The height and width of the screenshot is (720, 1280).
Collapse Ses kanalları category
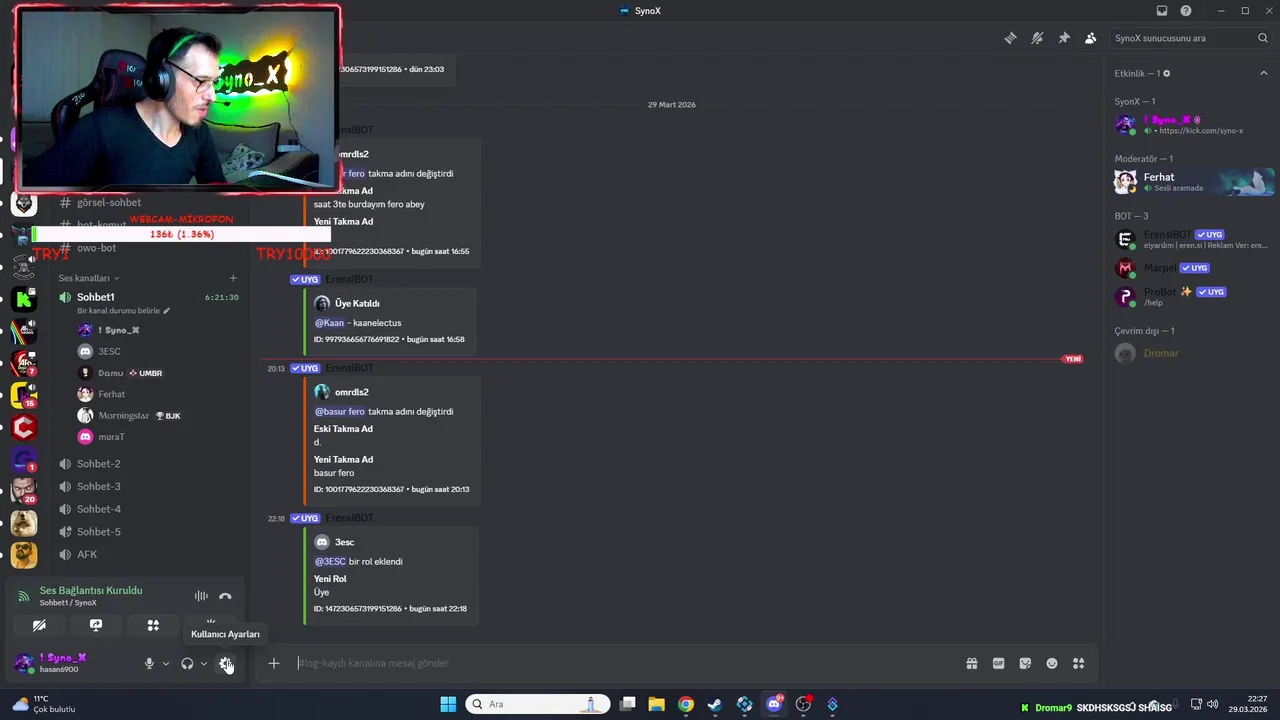pos(89,278)
